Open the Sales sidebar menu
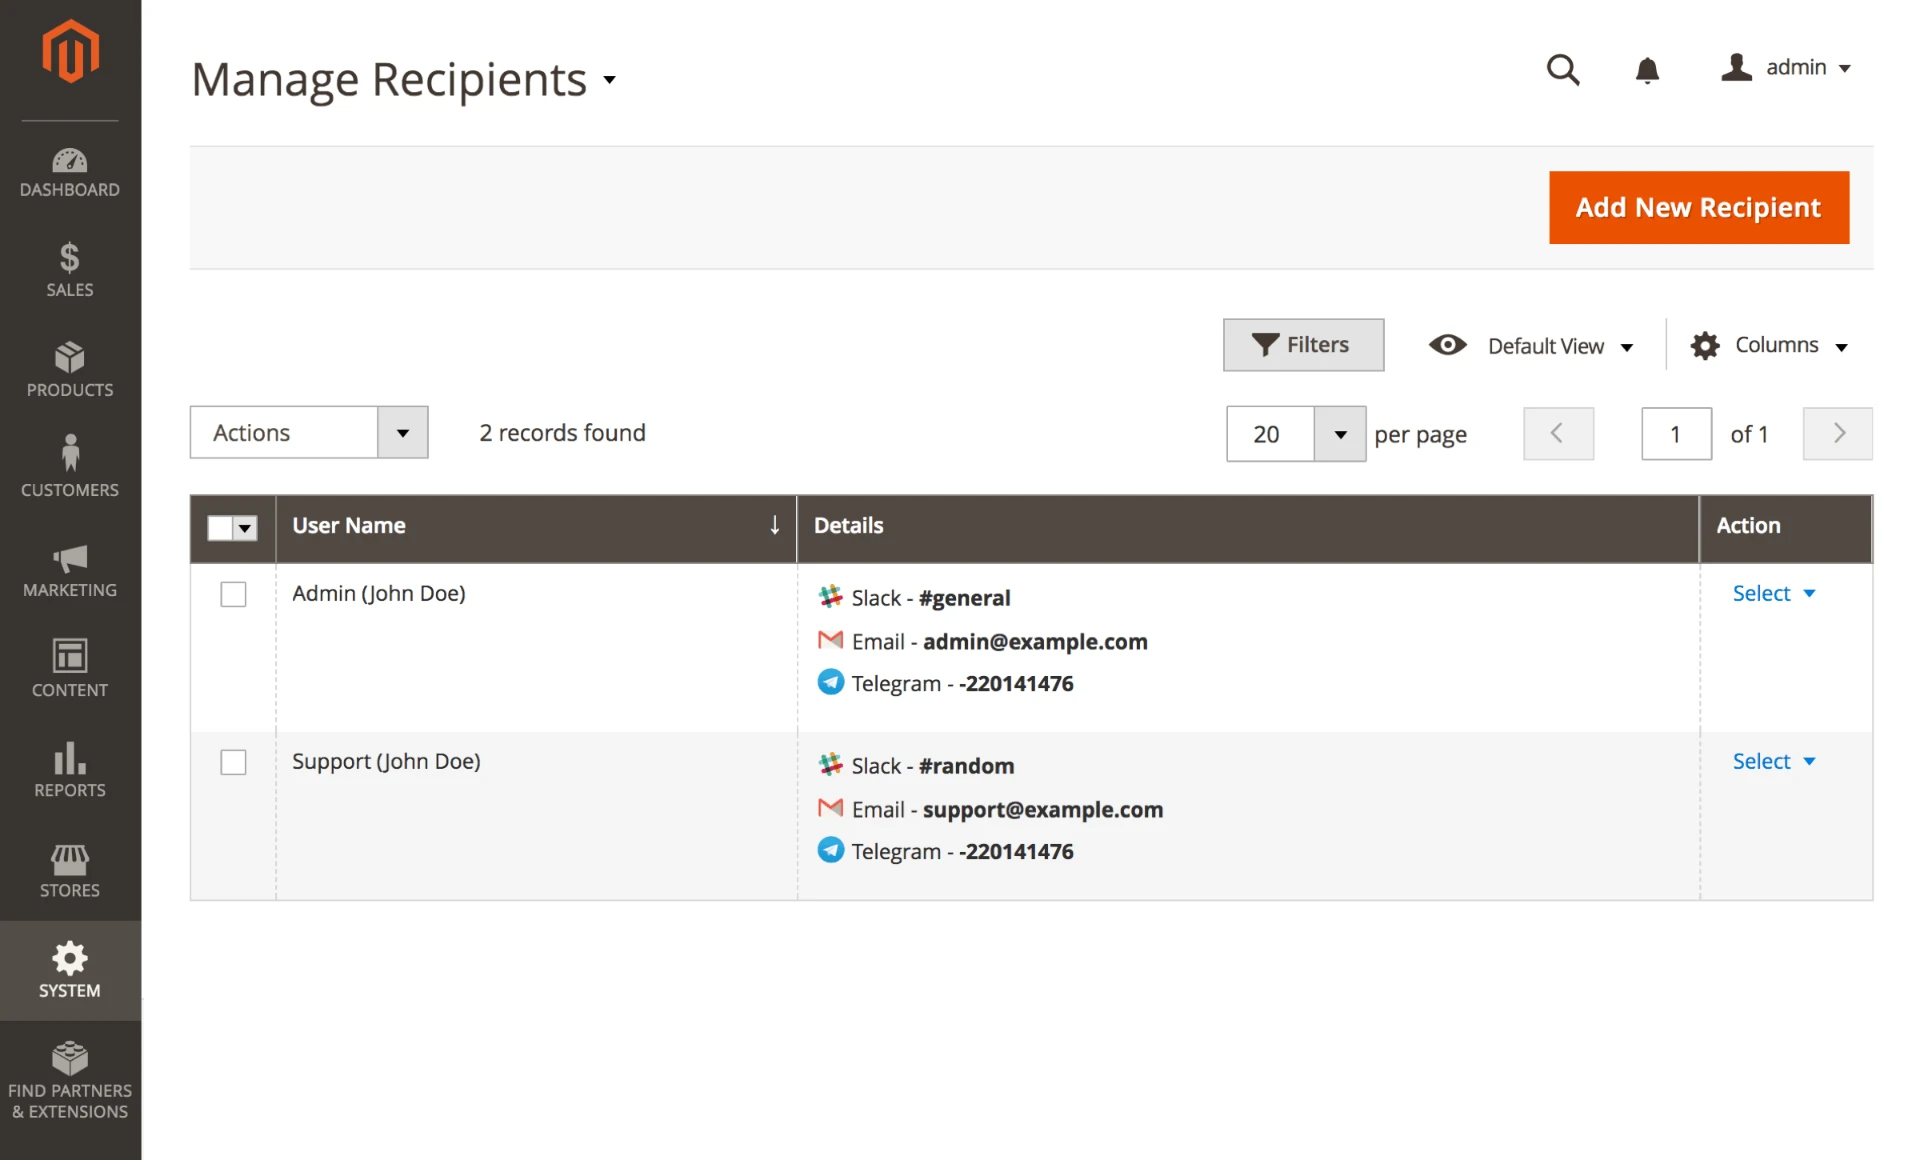The width and height of the screenshot is (1920, 1160). 70,270
